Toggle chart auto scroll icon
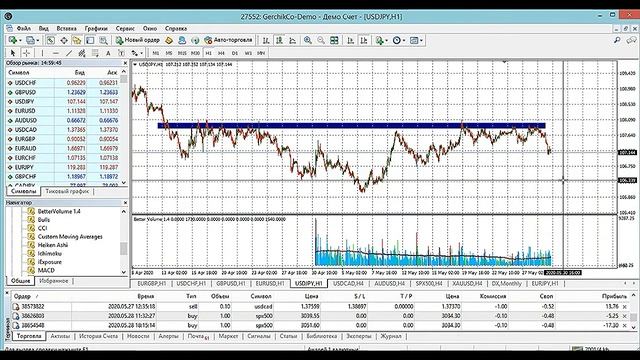This screenshot has height=360, width=640. coord(351,40)
